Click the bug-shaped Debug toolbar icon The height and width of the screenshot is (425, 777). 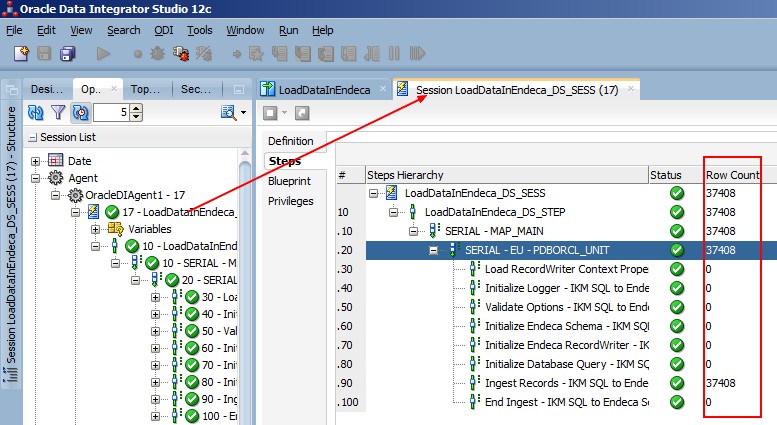click(158, 53)
